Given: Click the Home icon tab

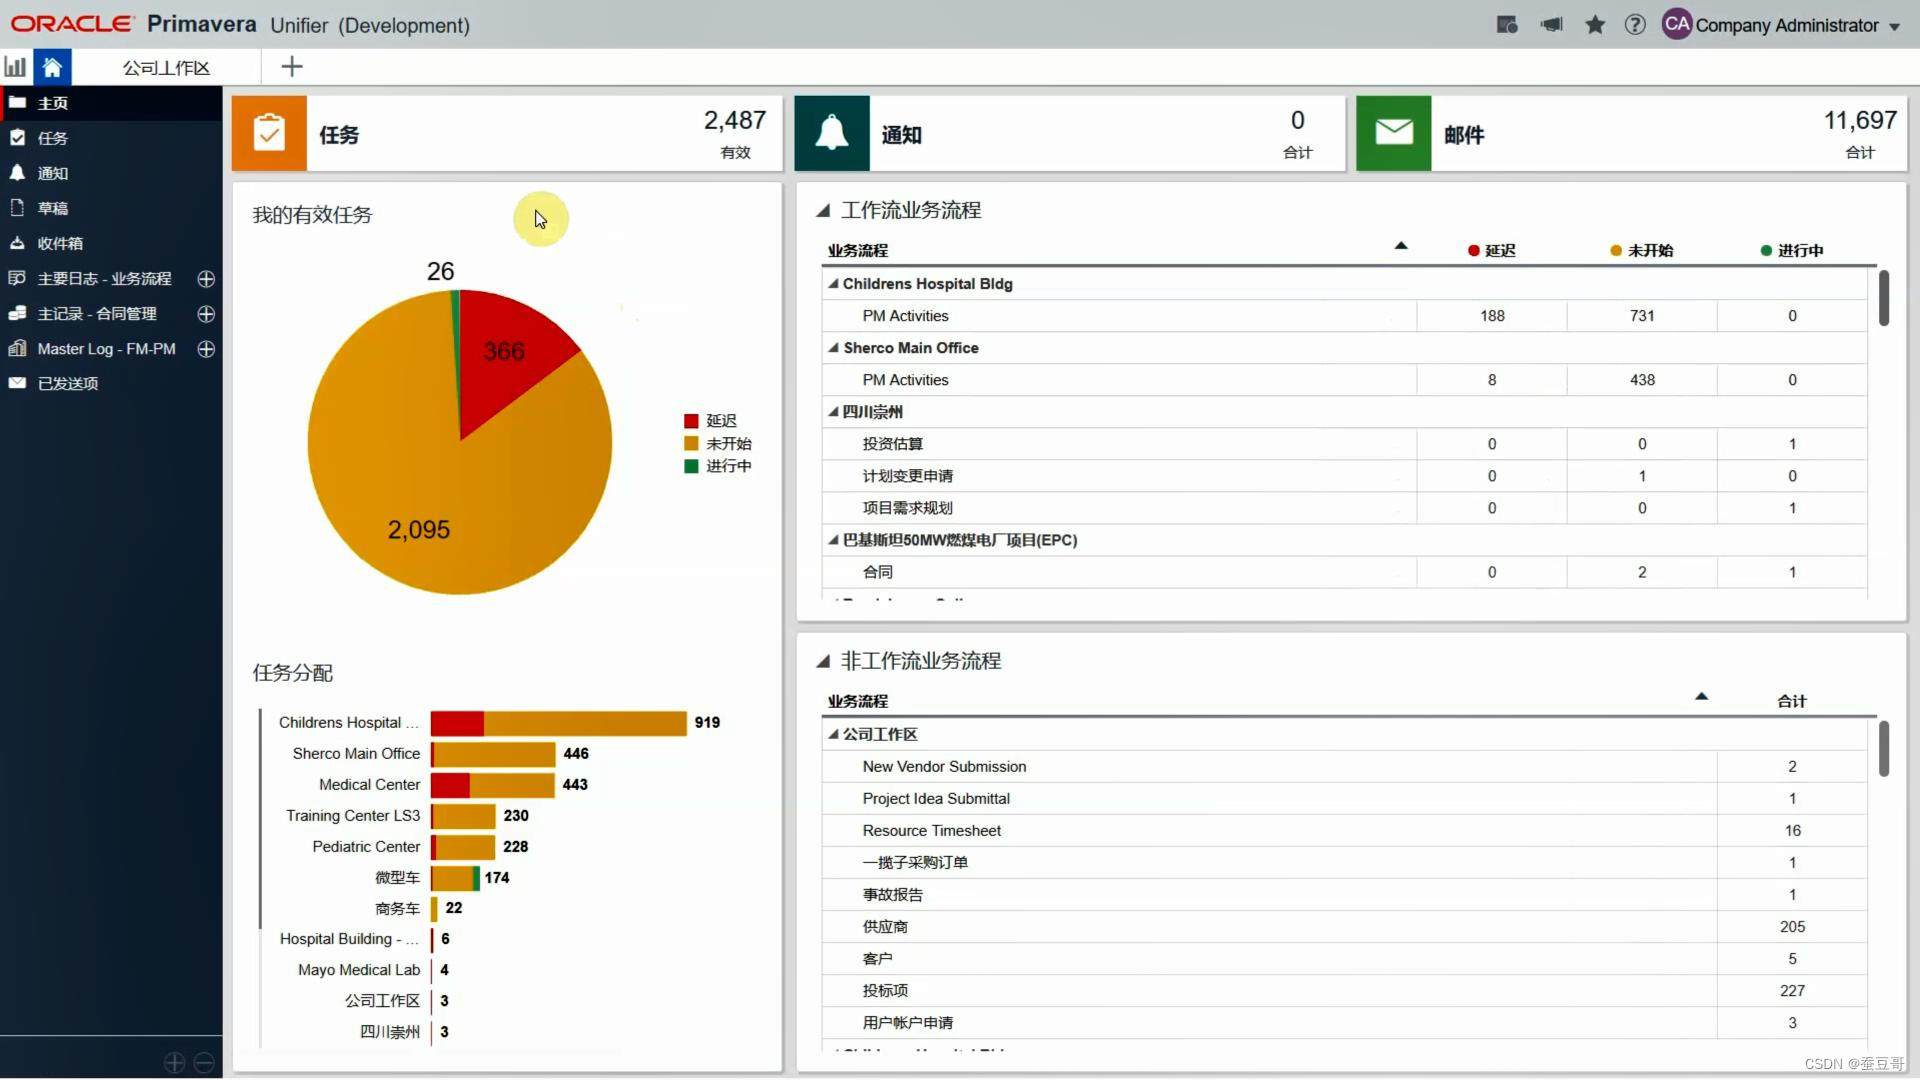Looking at the screenshot, I should [52, 67].
